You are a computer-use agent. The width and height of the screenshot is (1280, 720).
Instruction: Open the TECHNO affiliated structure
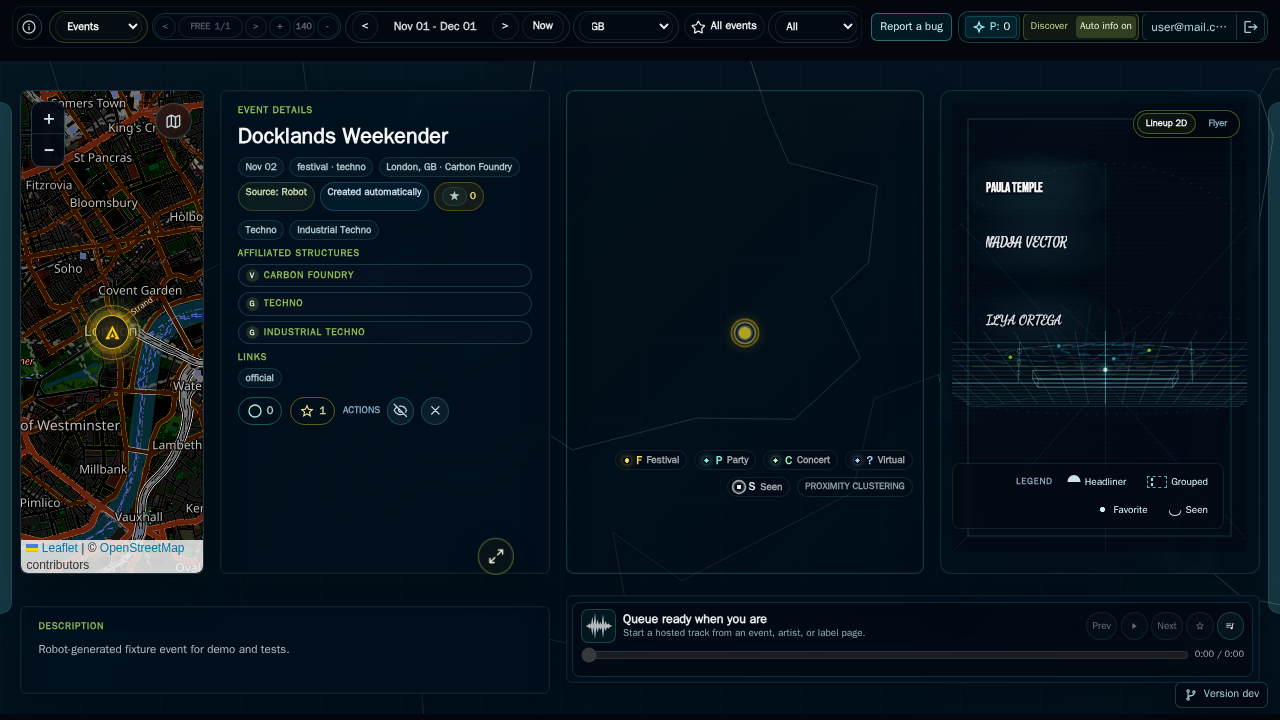385,304
